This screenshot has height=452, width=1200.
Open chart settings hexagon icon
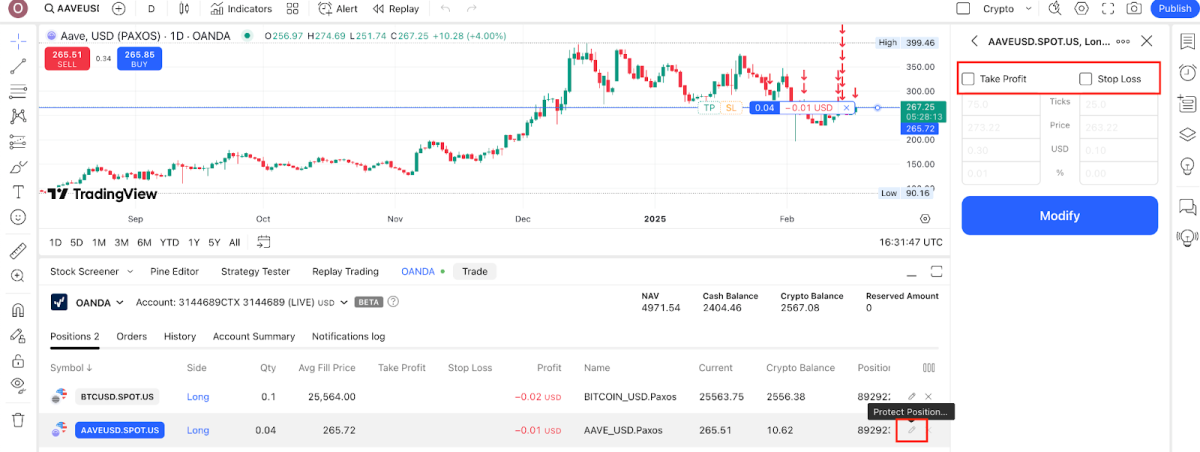coord(1082,8)
